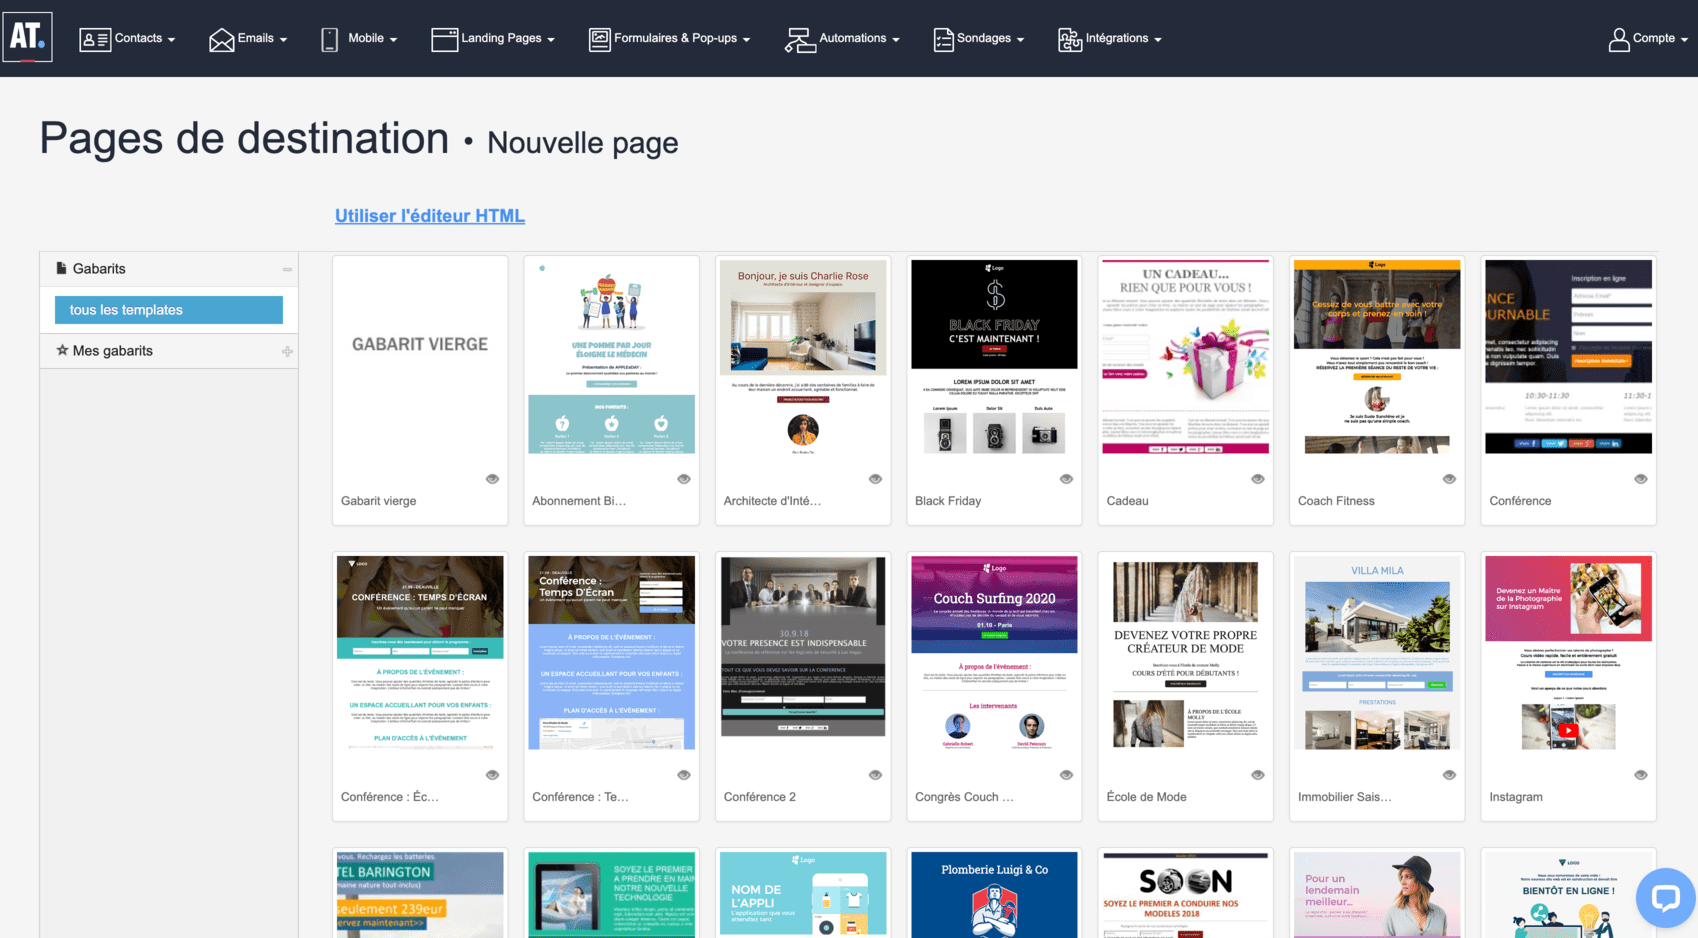The image size is (1698, 938).
Task: Click the Sondages survey icon
Action: 943,39
